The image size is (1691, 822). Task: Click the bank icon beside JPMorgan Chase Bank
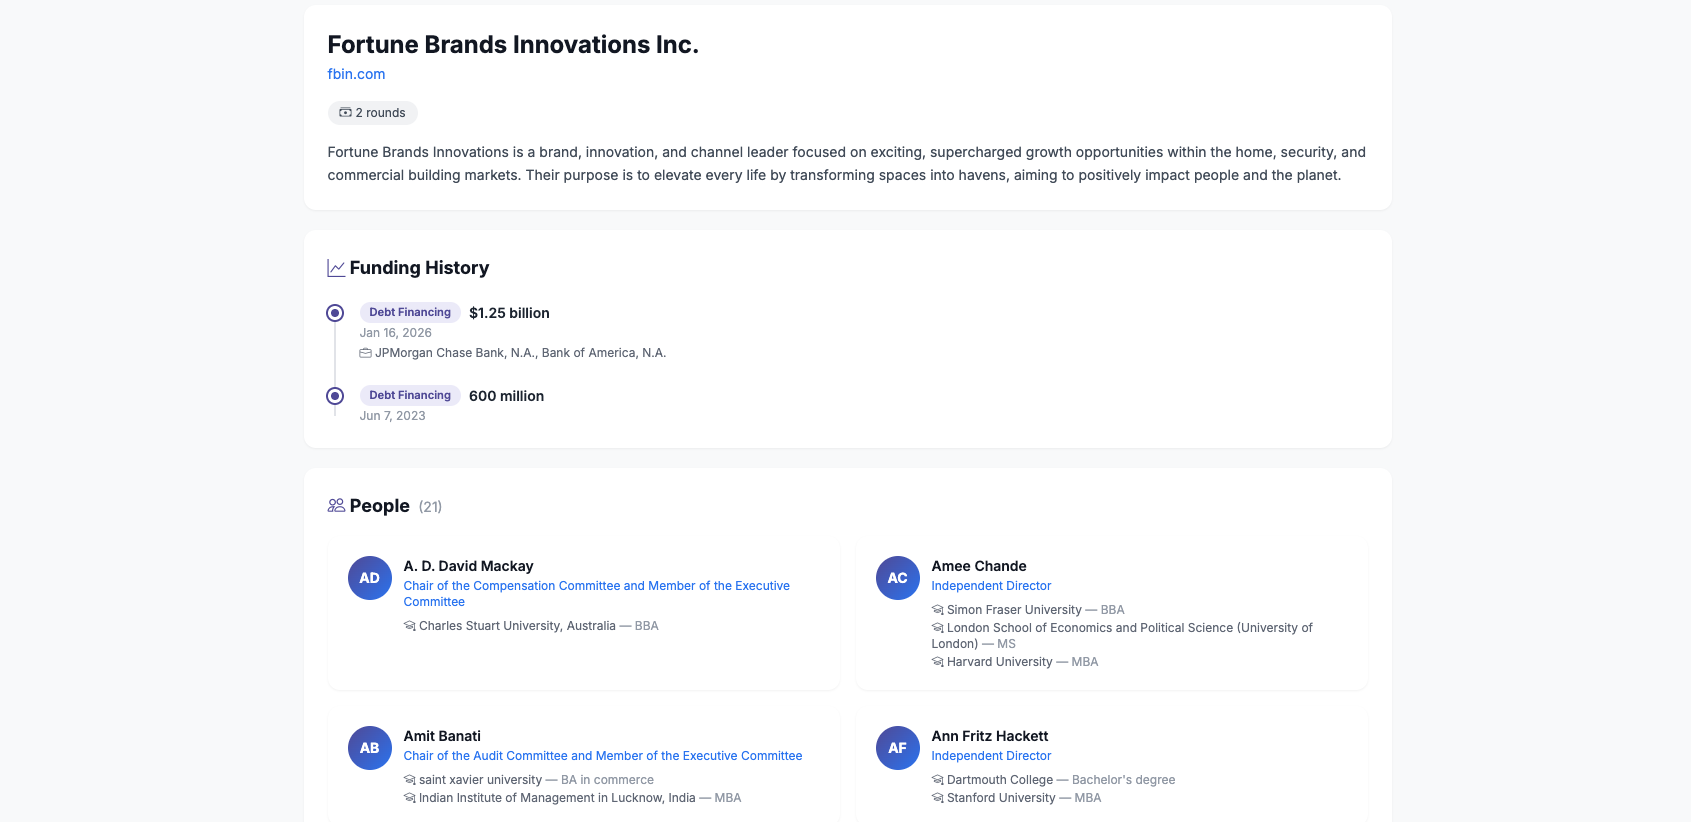[x=365, y=352]
